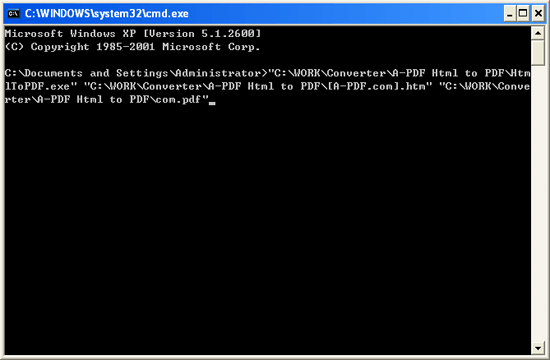Click the C:\WINDOWS\system32\cmd.exe title text
Screen dimensions: 550x360
(x=107, y=14)
